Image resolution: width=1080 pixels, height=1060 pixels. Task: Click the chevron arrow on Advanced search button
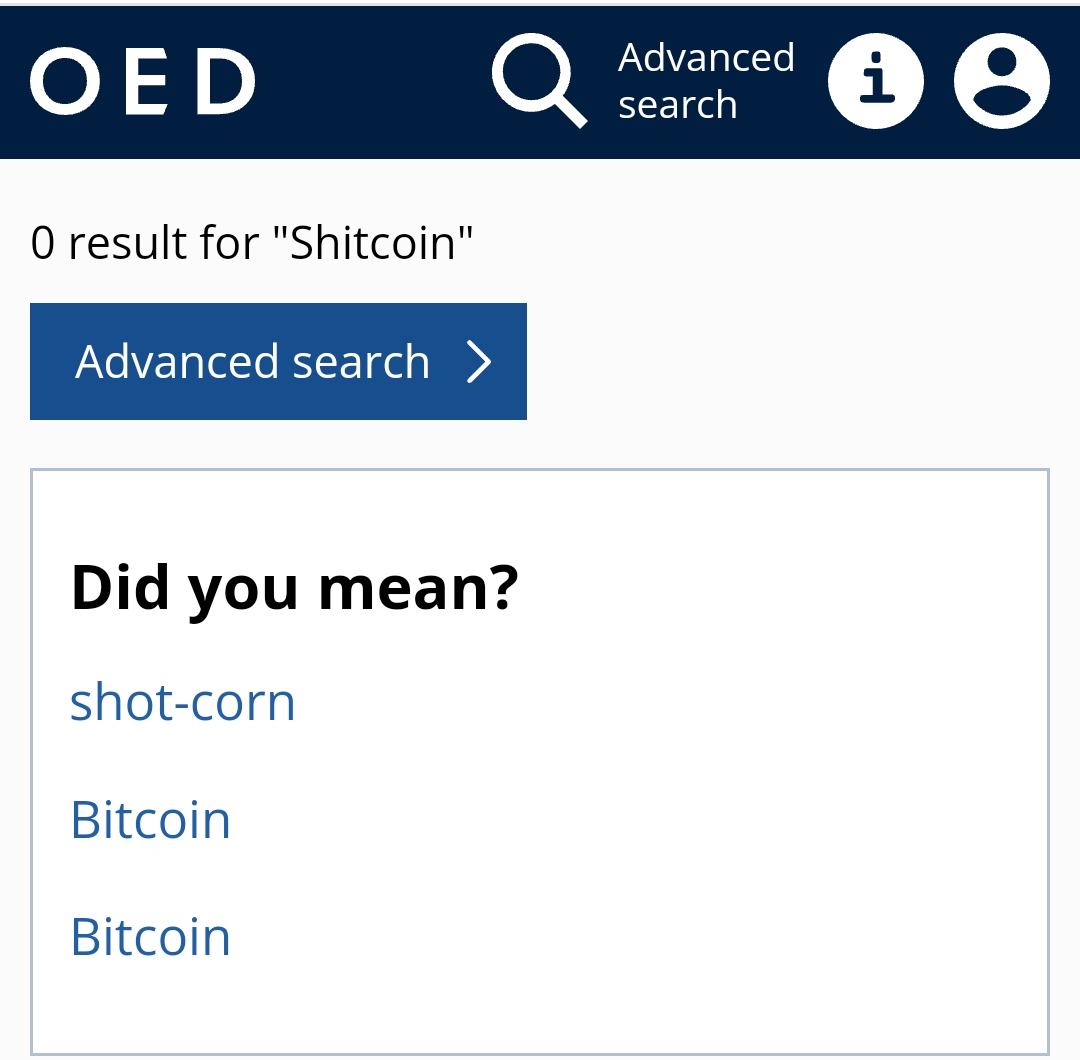pyautogui.click(x=480, y=361)
